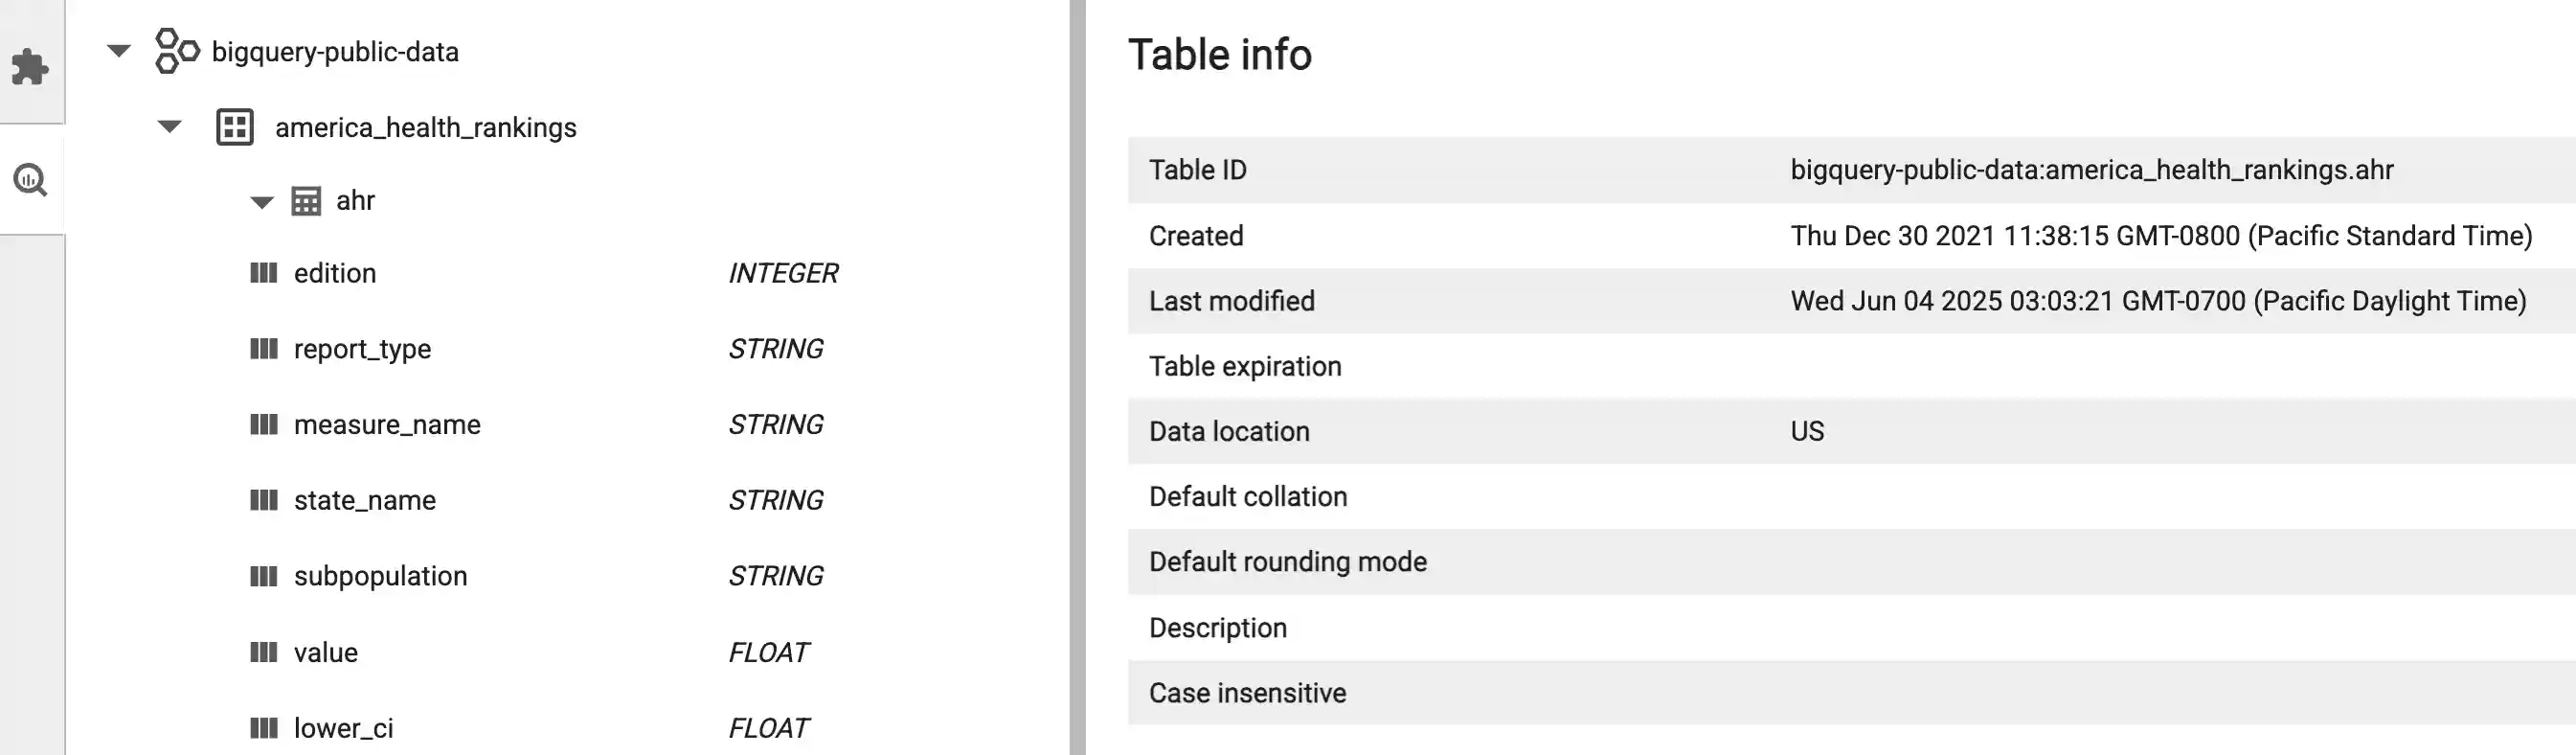Click the edition column icon
Screen dimensions: 2576x755
coord(263,273)
